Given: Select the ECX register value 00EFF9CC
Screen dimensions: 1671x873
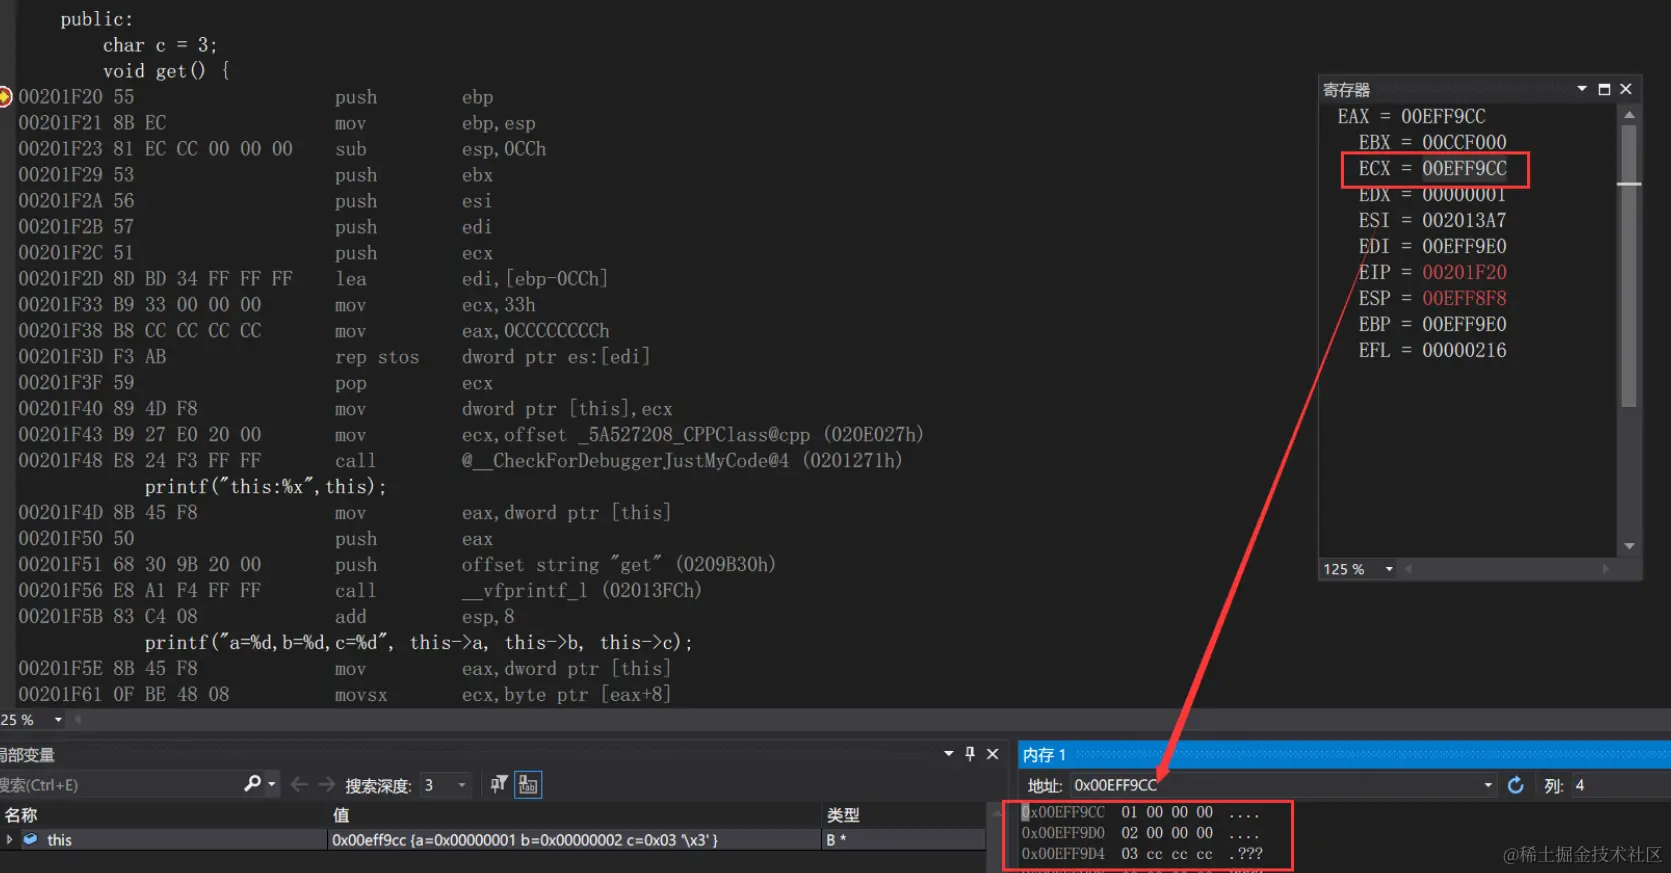Looking at the screenshot, I should pyautogui.click(x=1464, y=168).
